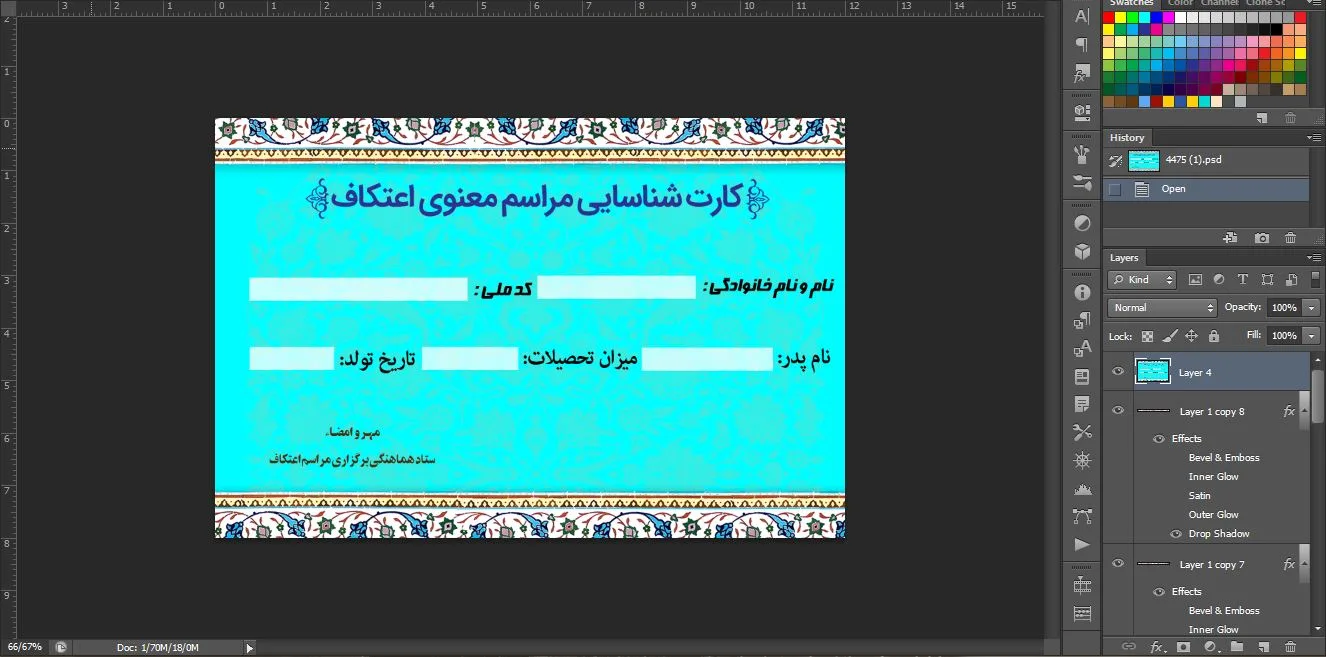The image size is (1326, 657).
Task: Toggle lock image pixels brush icon
Action: click(x=1169, y=336)
